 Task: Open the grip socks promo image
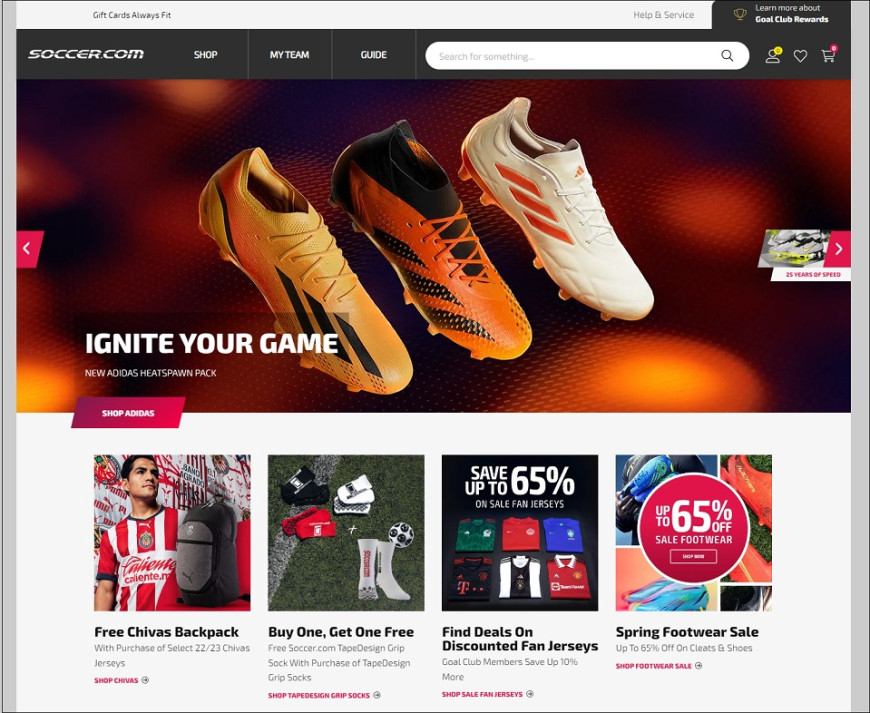click(346, 533)
